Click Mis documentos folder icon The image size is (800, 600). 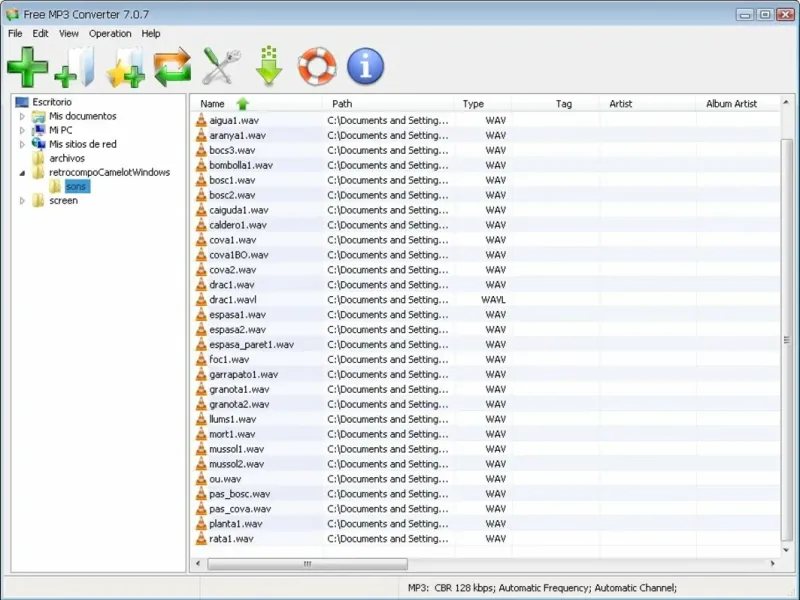[x=39, y=116]
